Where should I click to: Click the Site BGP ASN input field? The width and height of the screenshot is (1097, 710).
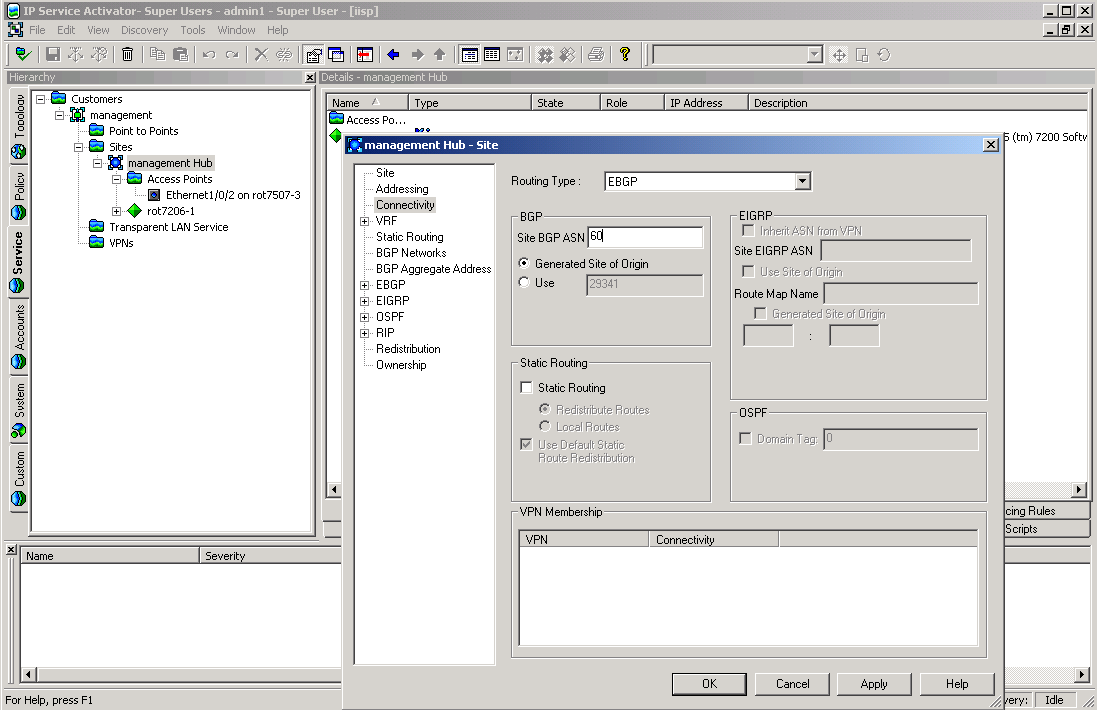[644, 237]
